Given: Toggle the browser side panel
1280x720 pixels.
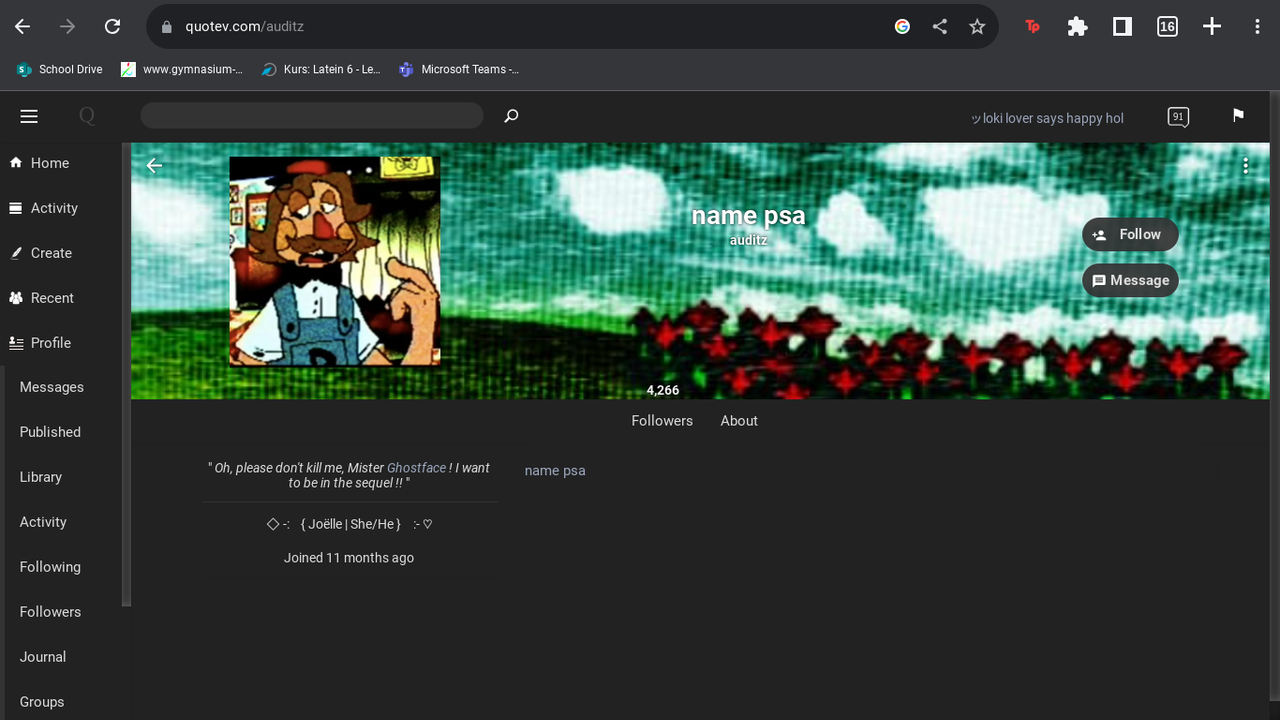Looking at the screenshot, I should 1122,27.
